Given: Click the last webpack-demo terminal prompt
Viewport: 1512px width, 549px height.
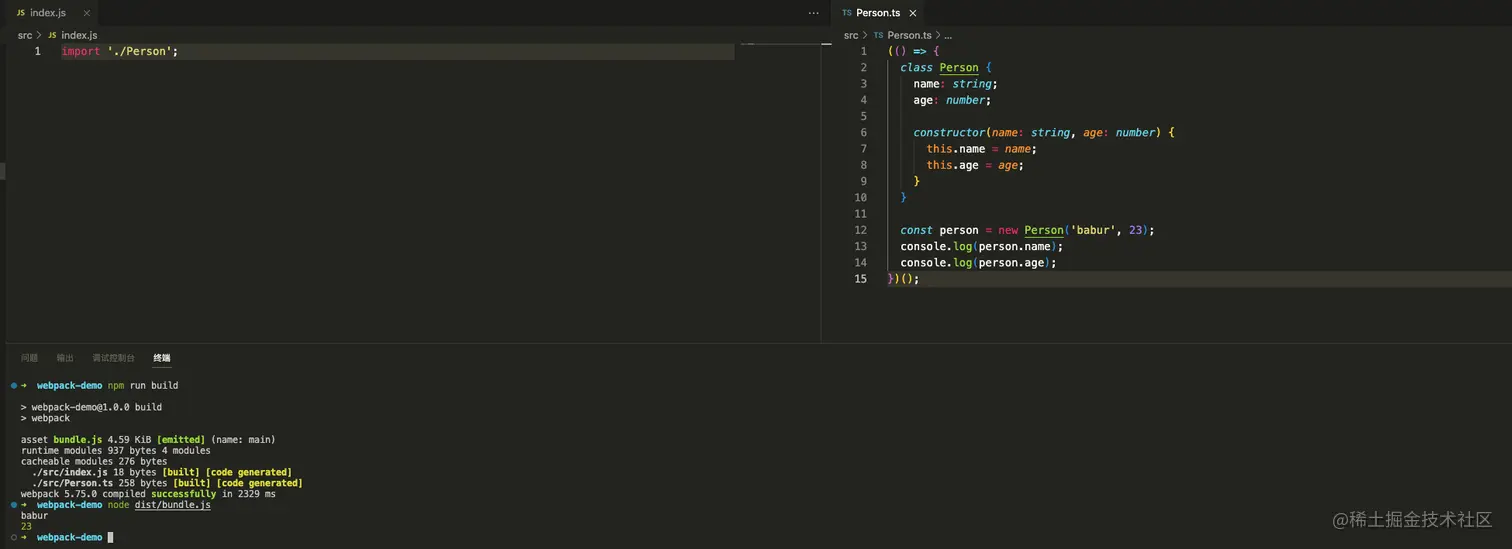Looking at the screenshot, I should 69,537.
